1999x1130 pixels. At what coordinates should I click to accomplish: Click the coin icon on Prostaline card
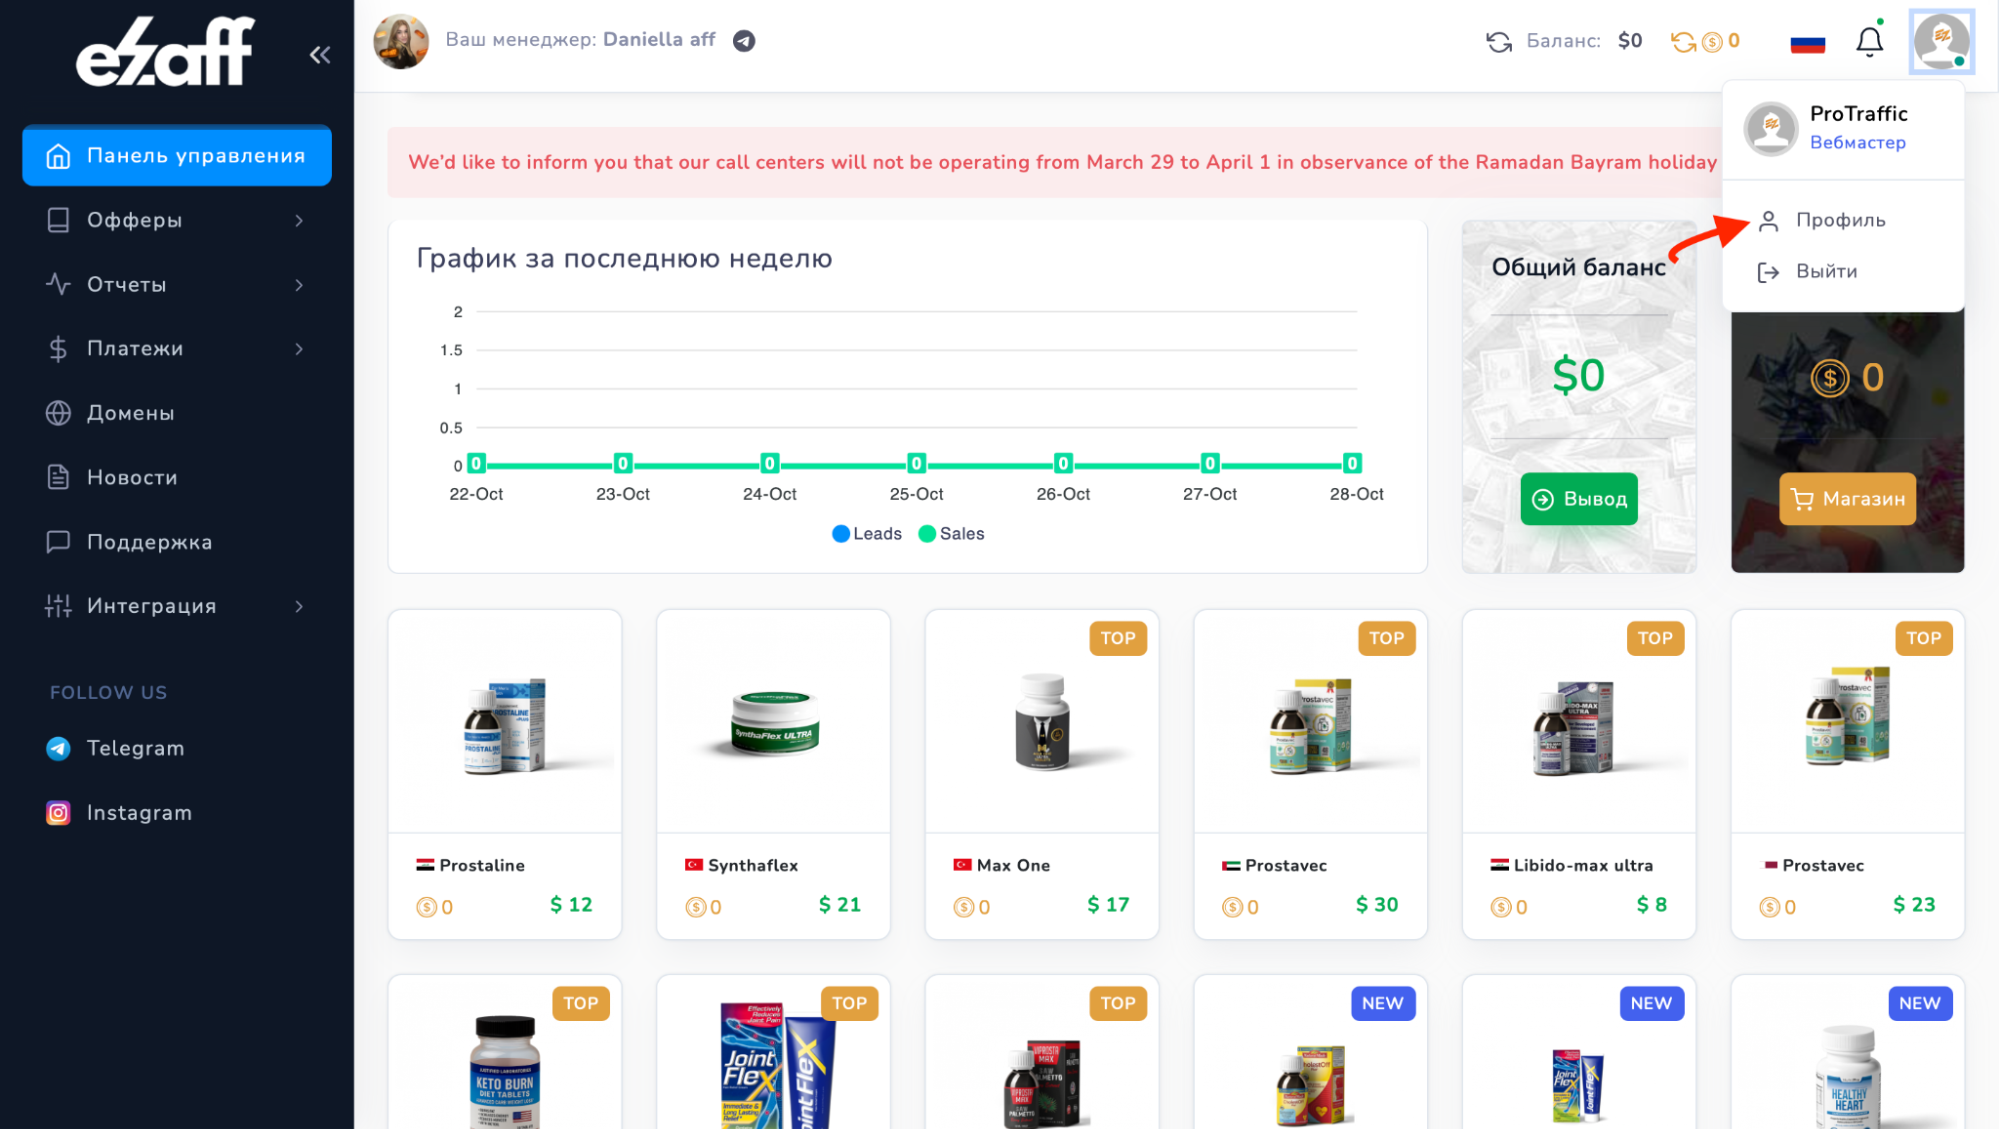(426, 908)
